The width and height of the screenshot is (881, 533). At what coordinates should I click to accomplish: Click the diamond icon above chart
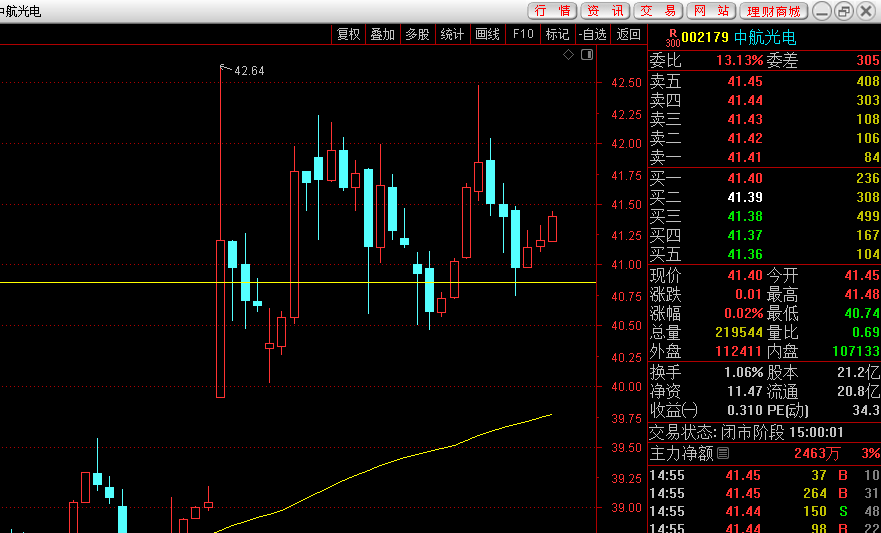569,54
